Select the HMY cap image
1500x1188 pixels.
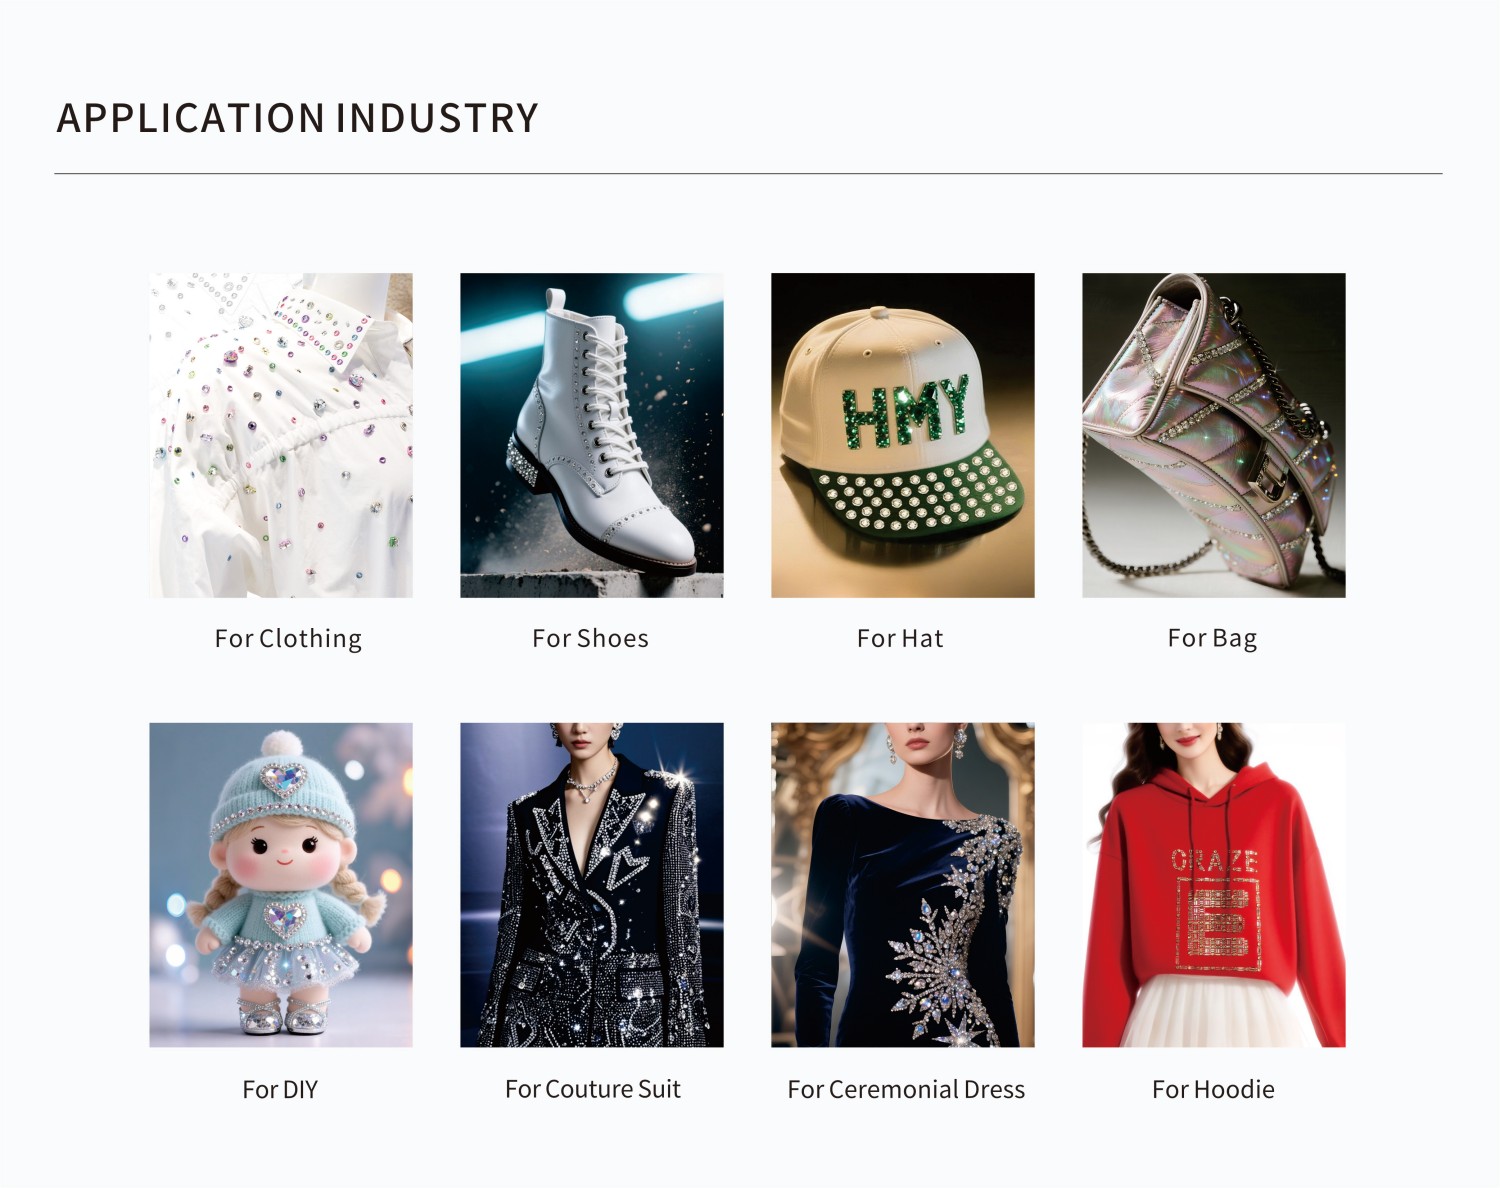903,435
